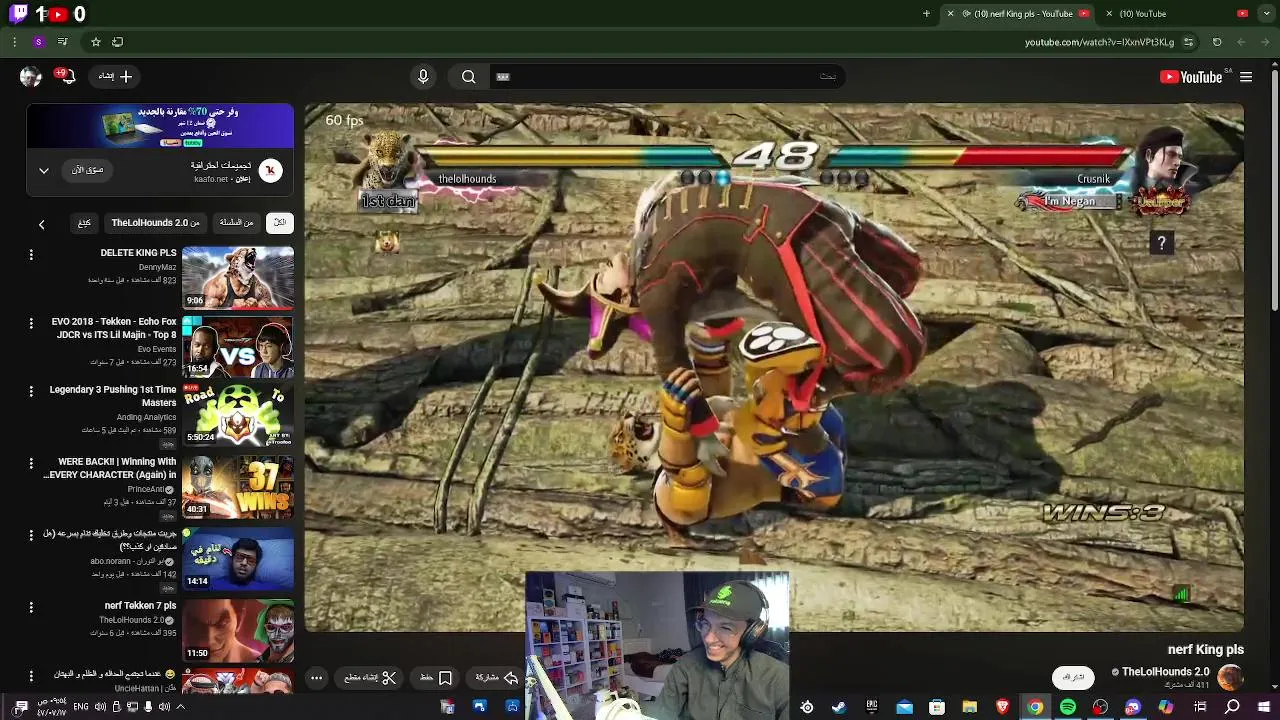Bookmark this page with the star
1280x720 pixels.
[96, 42]
